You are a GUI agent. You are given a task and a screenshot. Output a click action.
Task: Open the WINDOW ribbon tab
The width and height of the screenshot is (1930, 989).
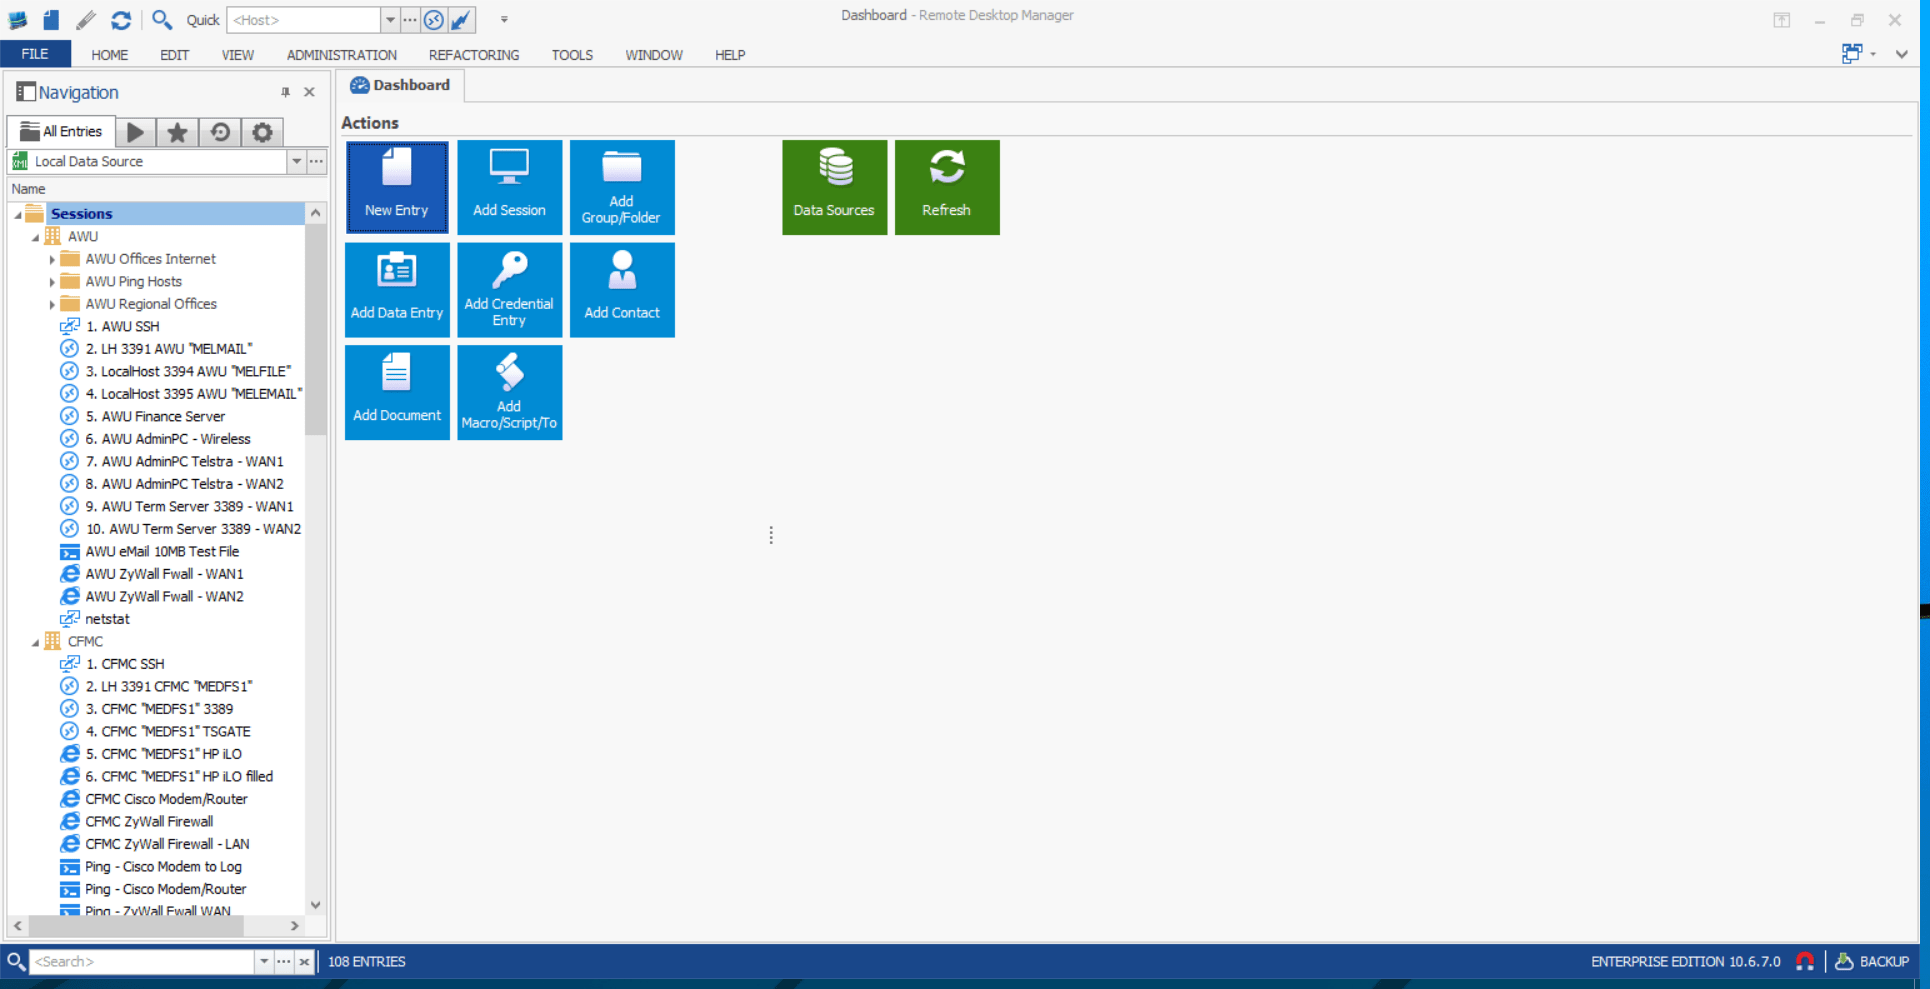click(x=654, y=55)
